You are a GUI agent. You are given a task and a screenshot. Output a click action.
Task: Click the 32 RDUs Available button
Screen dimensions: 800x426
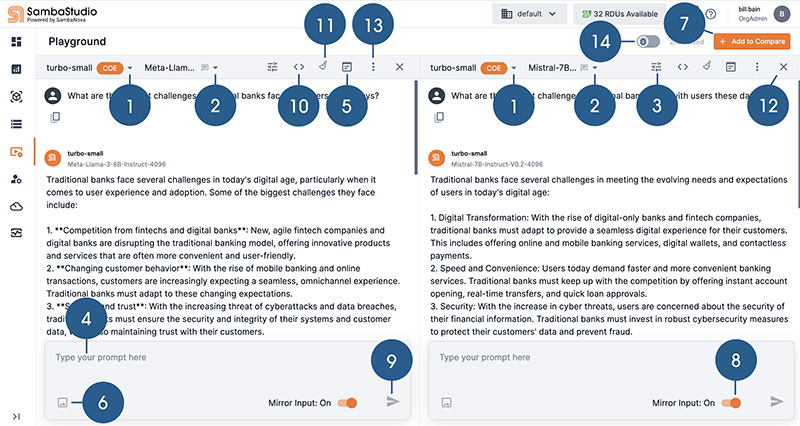(x=620, y=14)
